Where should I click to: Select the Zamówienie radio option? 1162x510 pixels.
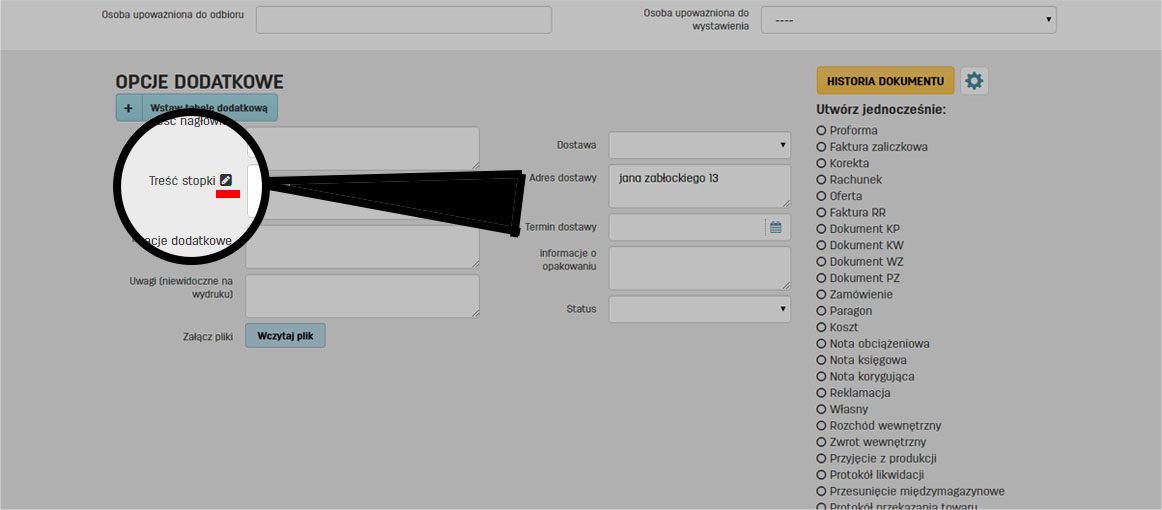(x=822, y=295)
